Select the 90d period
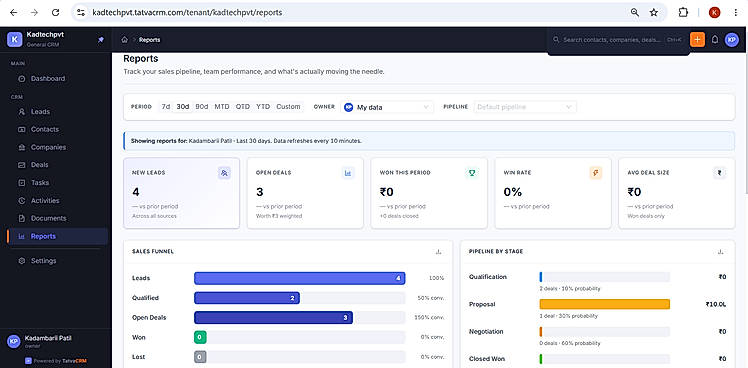This screenshot has height=368, width=748. point(202,107)
